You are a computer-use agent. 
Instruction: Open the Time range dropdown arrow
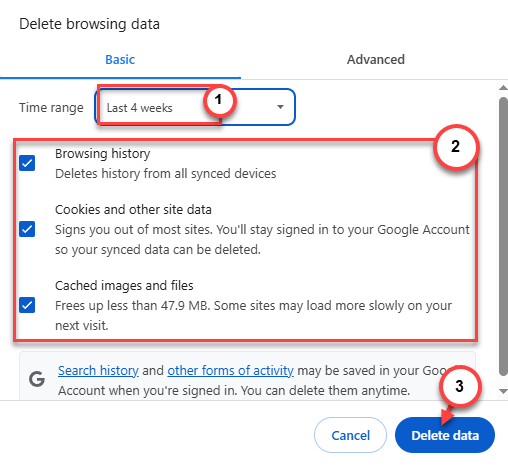tap(280, 107)
